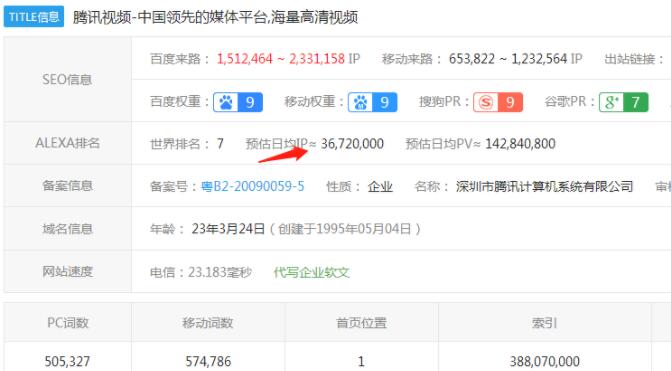Click the 企业 nature value

pos(380,186)
